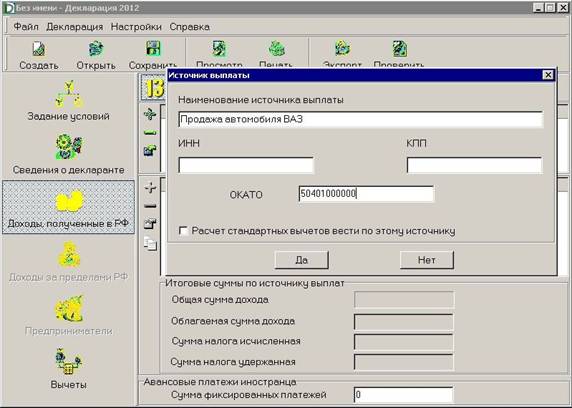Viewport: 572px width, 408px height.
Task: Select the Задание условий section icon
Action: 69,94
